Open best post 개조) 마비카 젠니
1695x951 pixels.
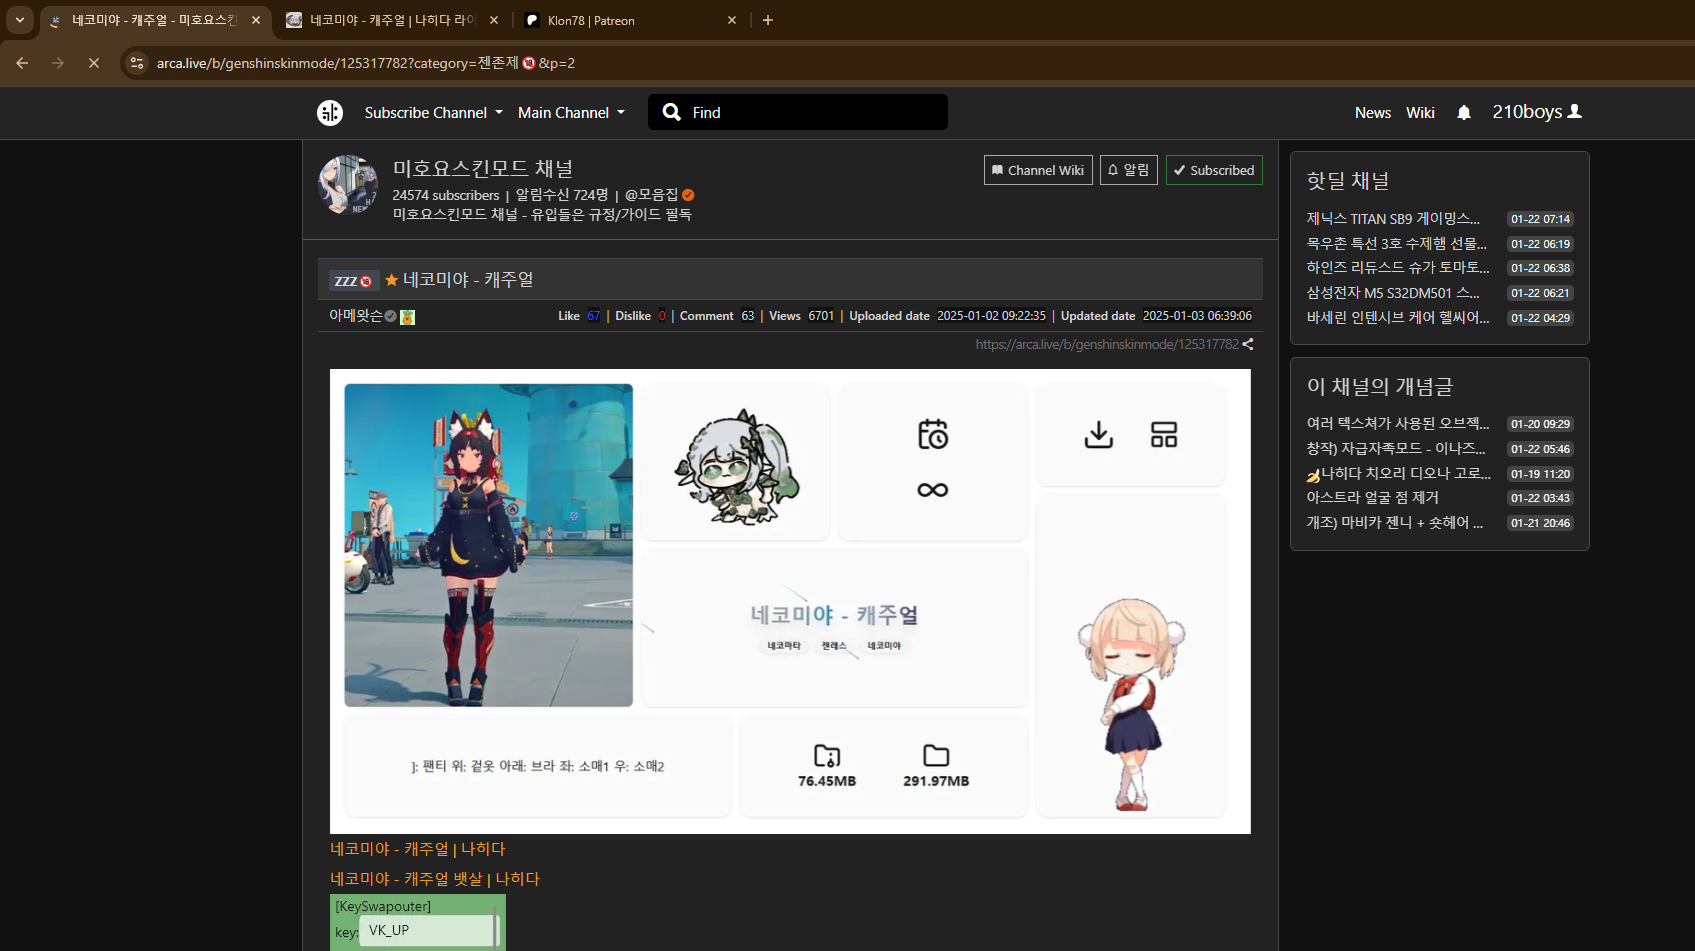1395,523
